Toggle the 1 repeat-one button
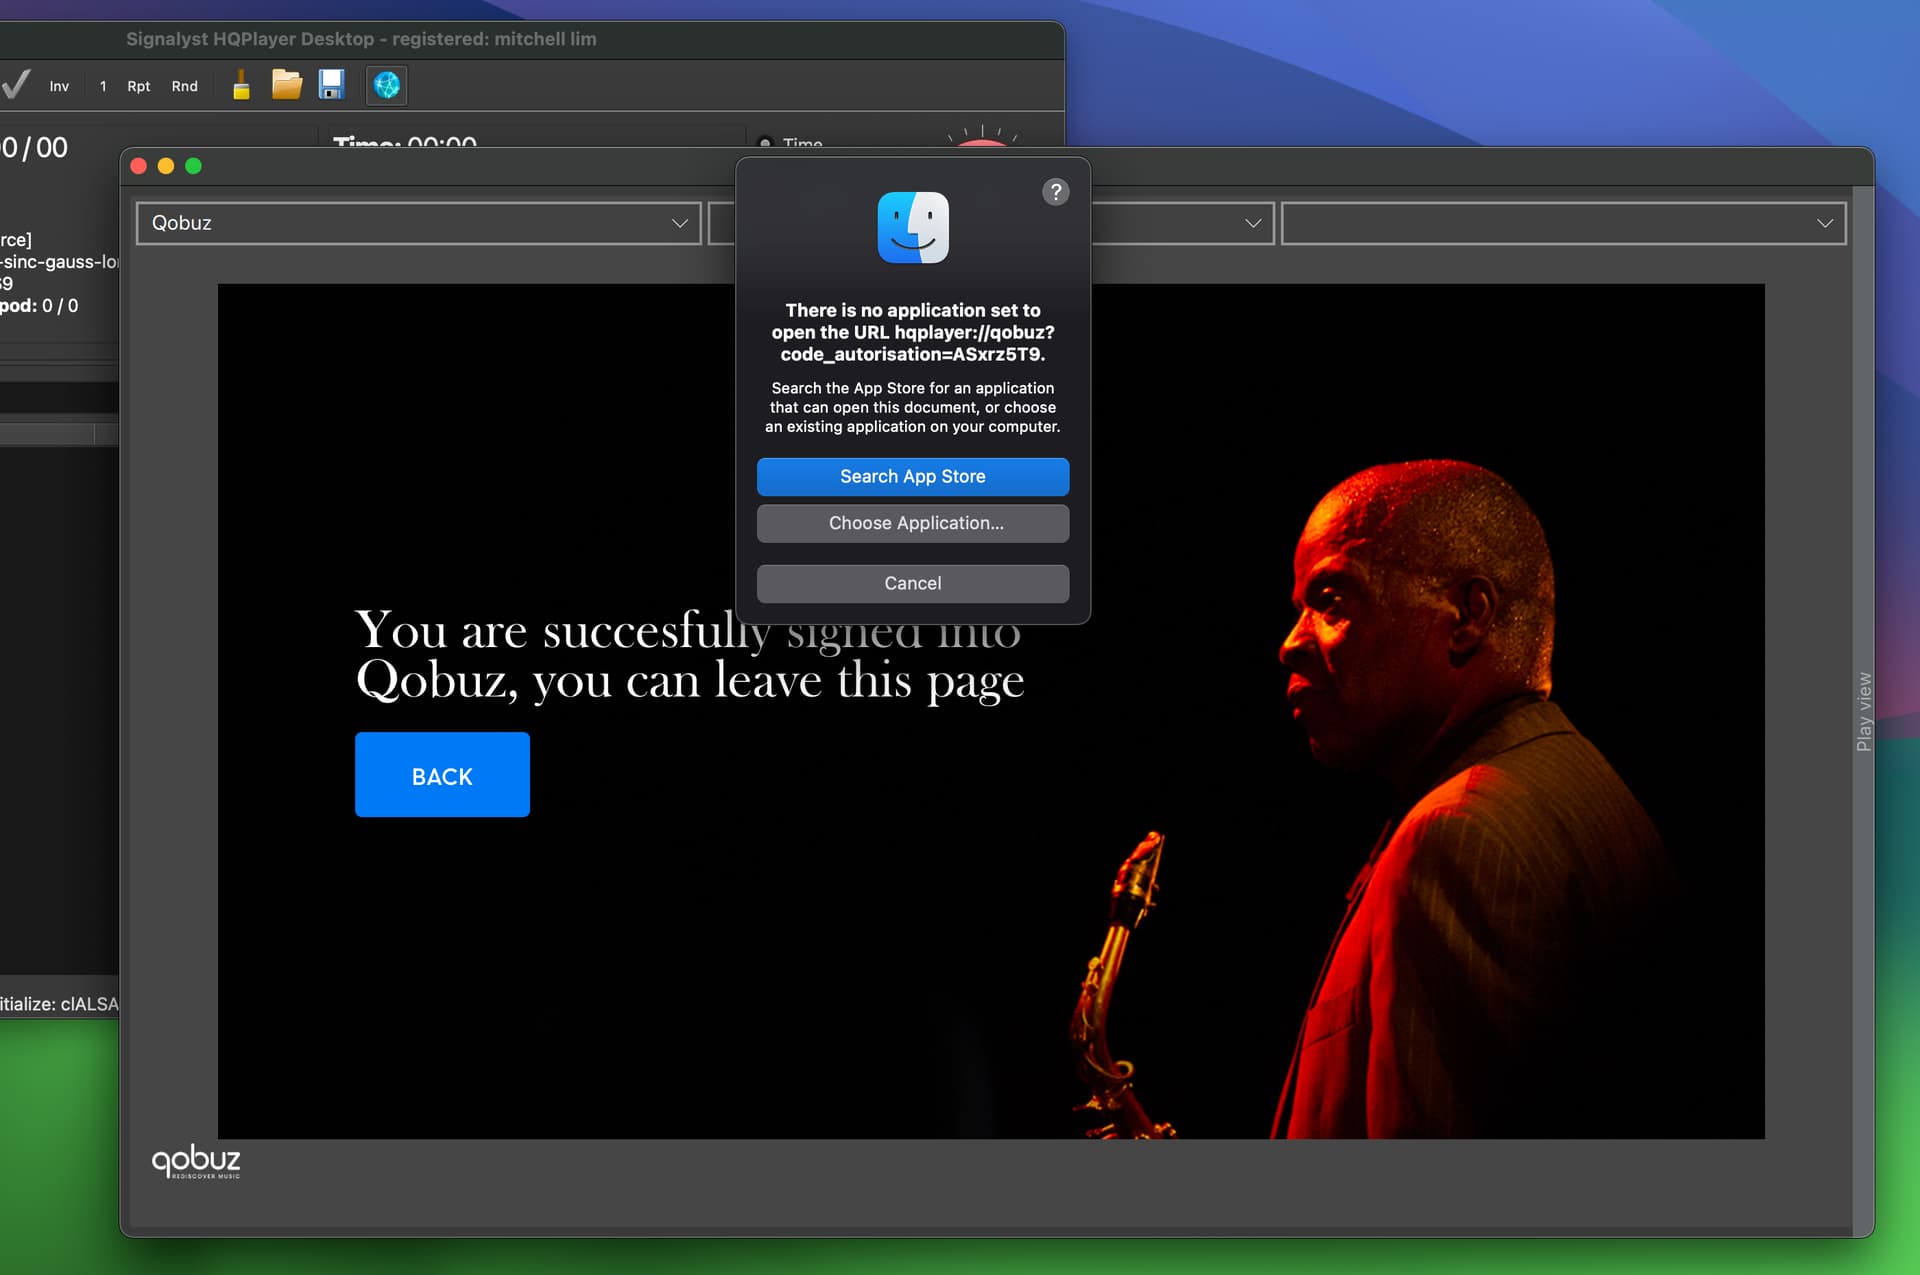The image size is (1920, 1275). pyautogui.click(x=103, y=86)
